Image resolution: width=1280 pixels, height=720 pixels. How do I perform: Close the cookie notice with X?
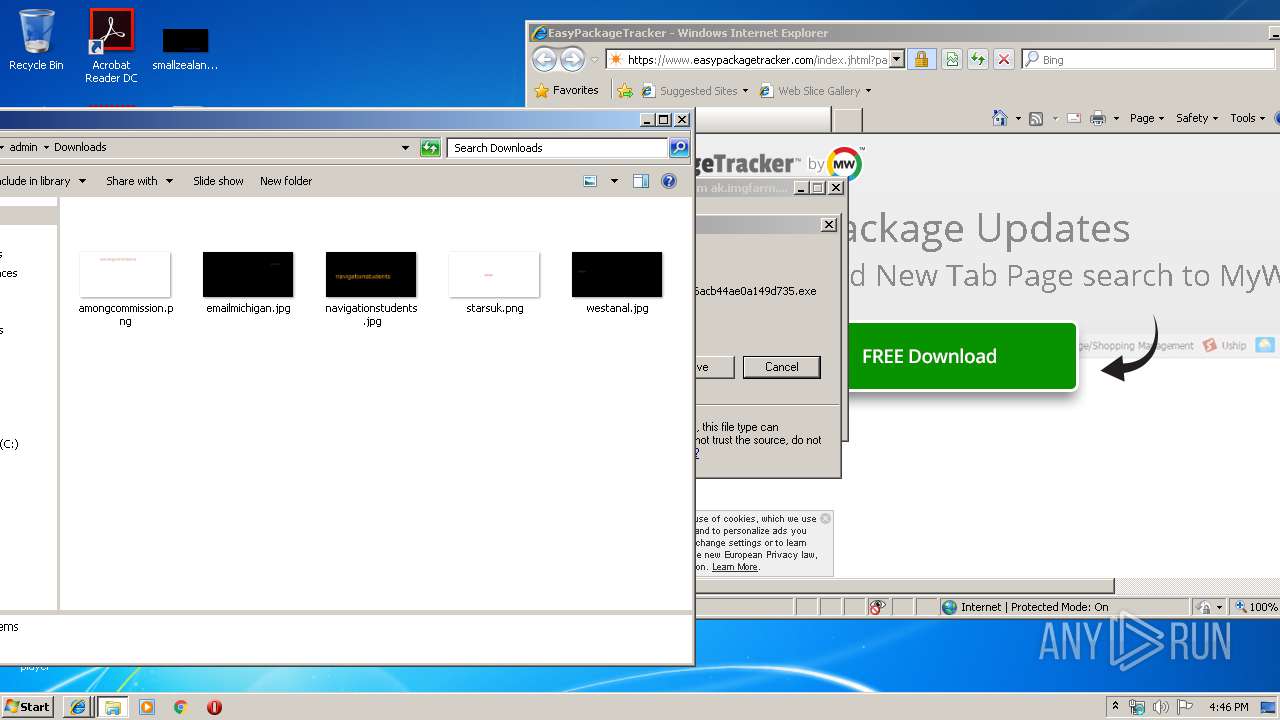pos(825,518)
